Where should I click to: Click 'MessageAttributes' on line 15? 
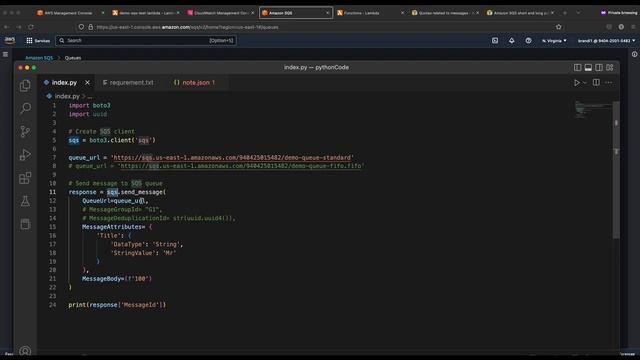pyautogui.click(x=113, y=227)
